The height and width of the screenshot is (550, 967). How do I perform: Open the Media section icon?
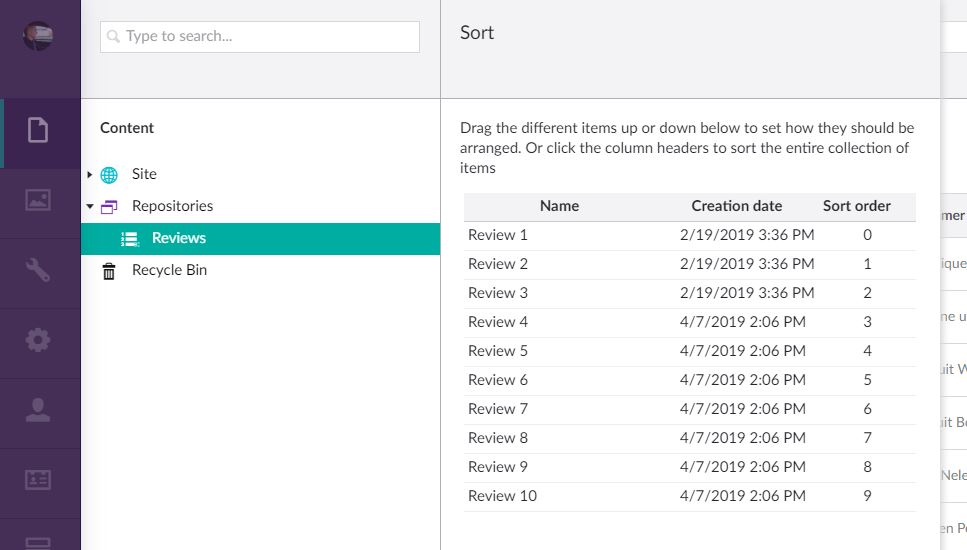tap(38, 200)
